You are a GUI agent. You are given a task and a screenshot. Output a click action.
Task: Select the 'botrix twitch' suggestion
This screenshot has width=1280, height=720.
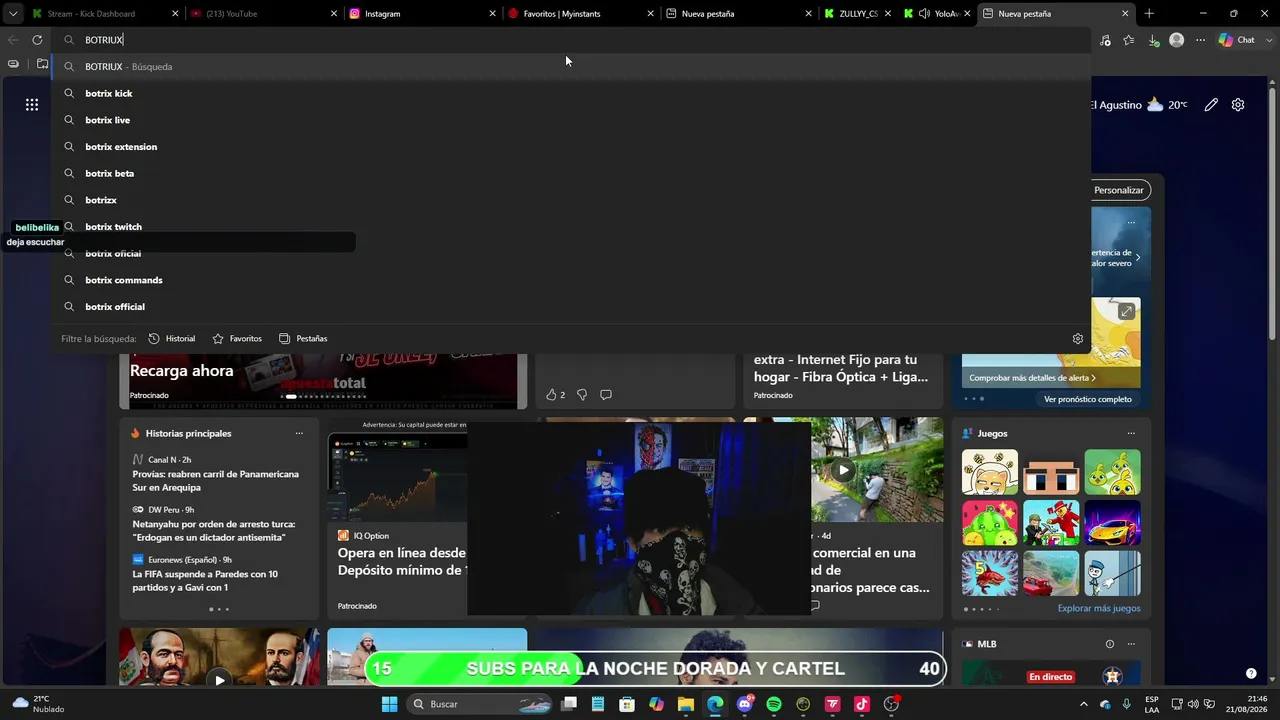[x=571, y=227]
